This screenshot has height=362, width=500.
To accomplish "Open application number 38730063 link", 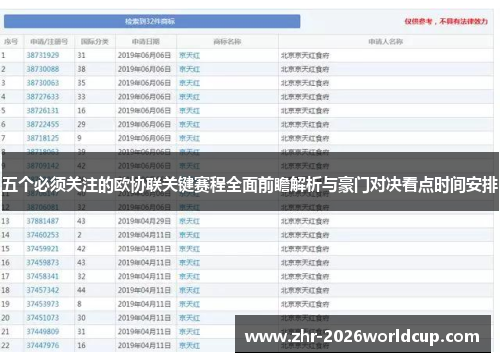I will 43,83.
